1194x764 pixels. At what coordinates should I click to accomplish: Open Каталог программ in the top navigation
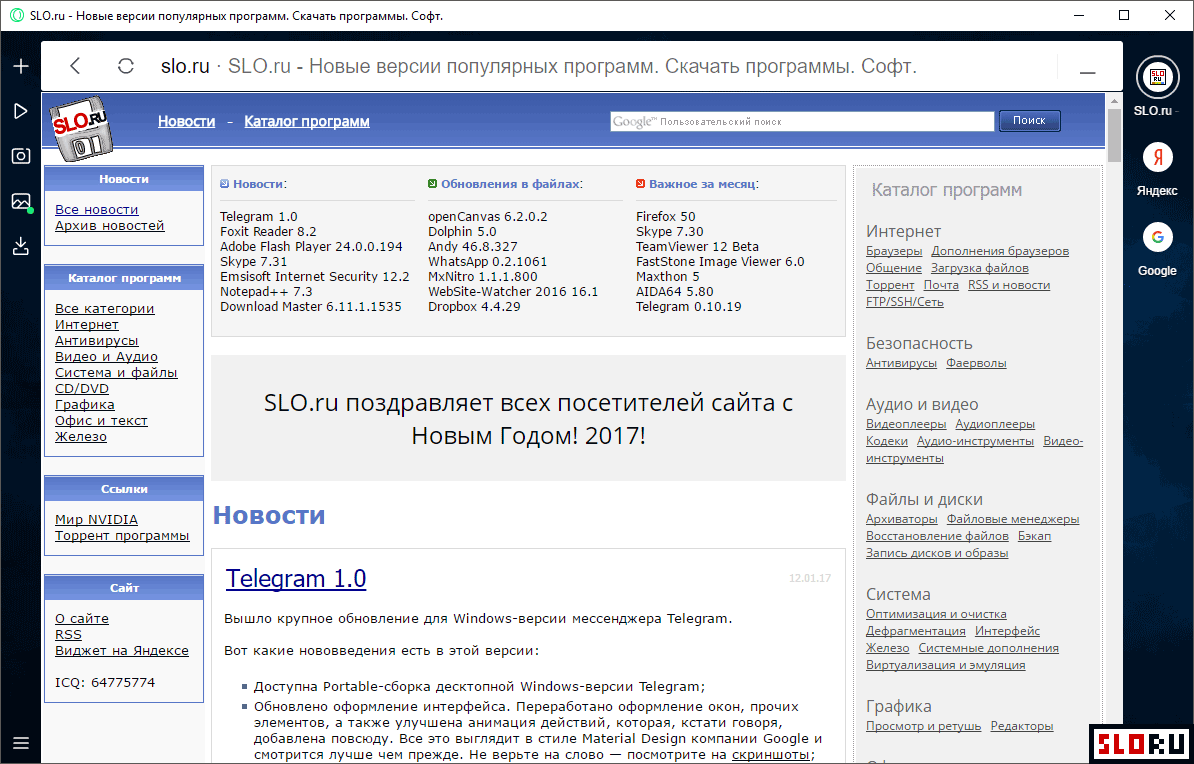pos(307,121)
